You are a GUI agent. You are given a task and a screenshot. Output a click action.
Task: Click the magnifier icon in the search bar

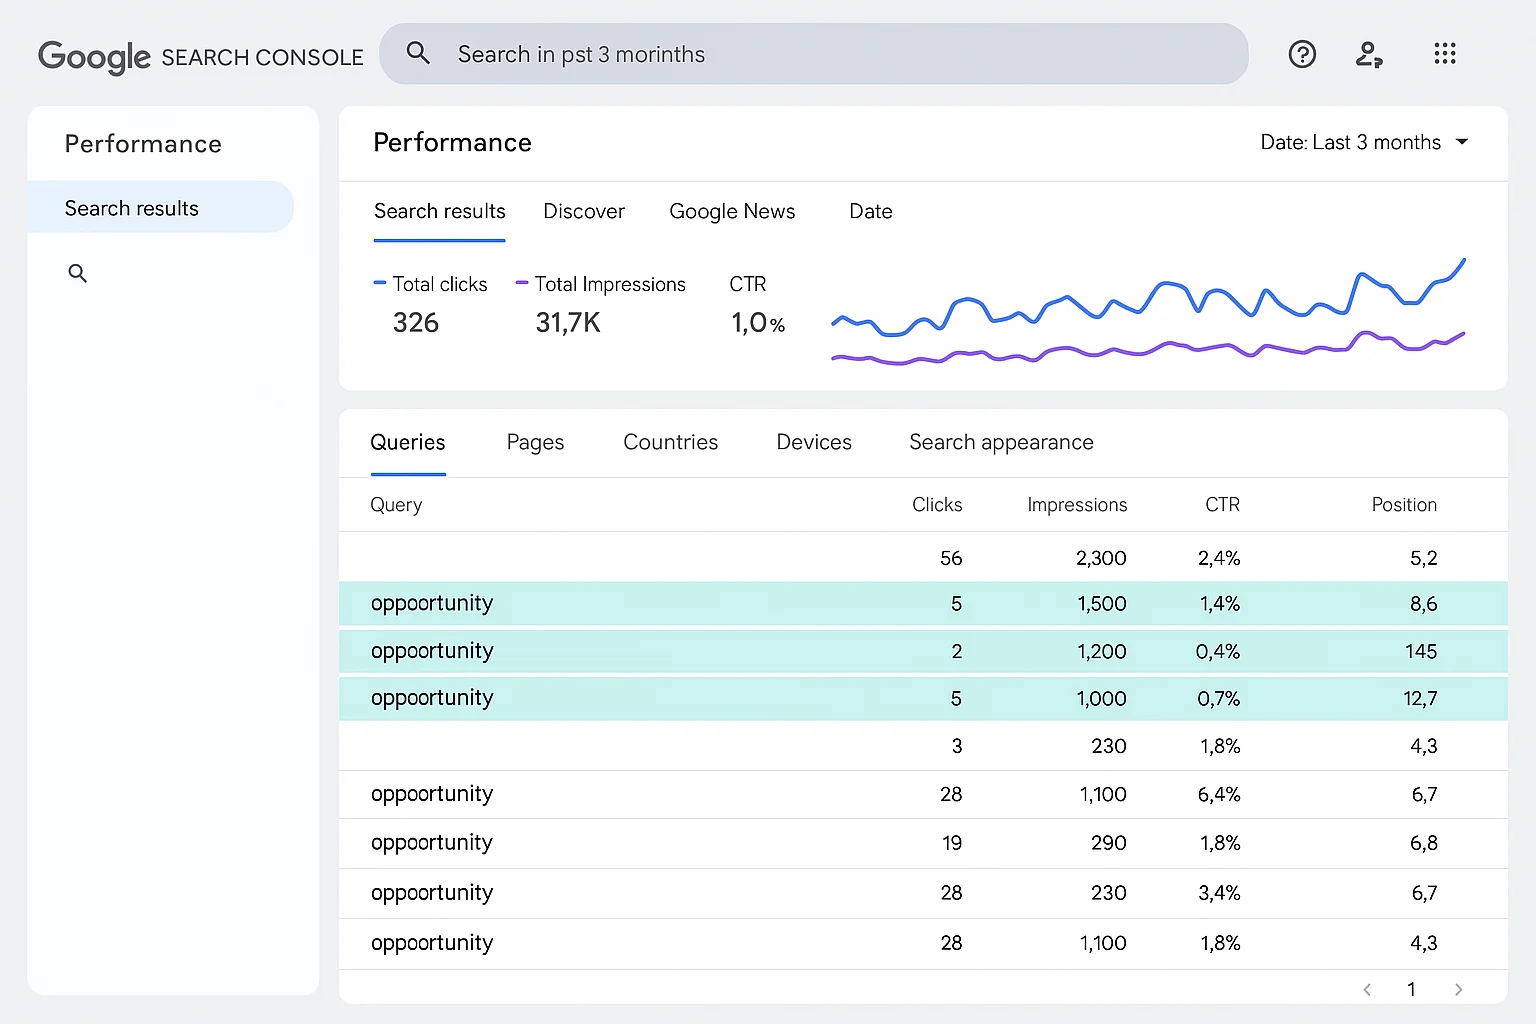click(419, 53)
